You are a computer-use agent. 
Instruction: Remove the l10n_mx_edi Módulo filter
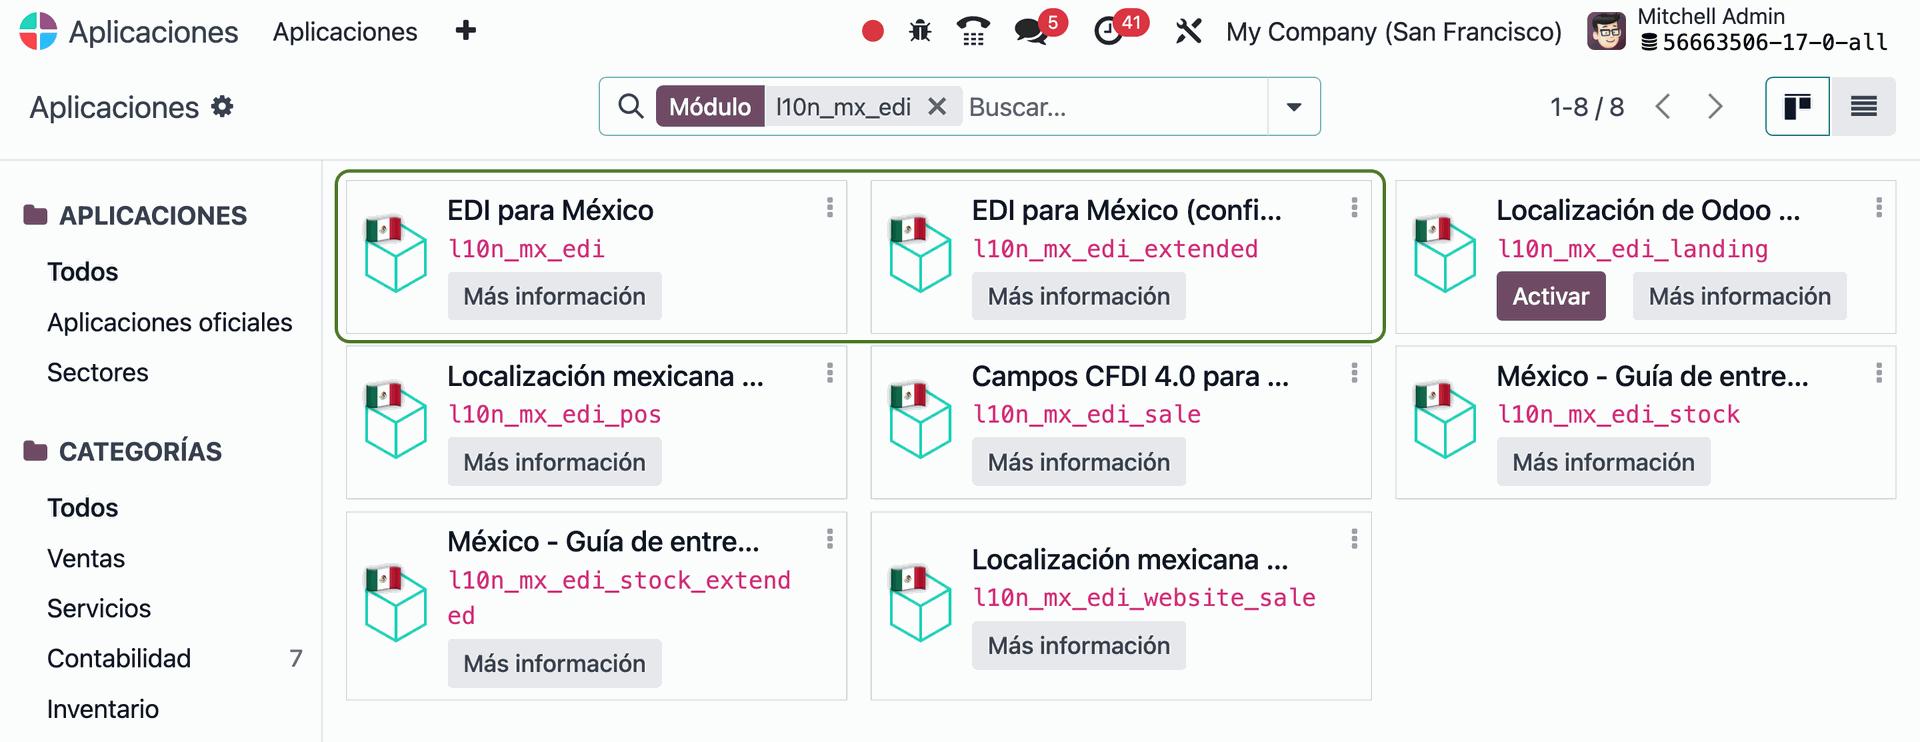point(937,106)
